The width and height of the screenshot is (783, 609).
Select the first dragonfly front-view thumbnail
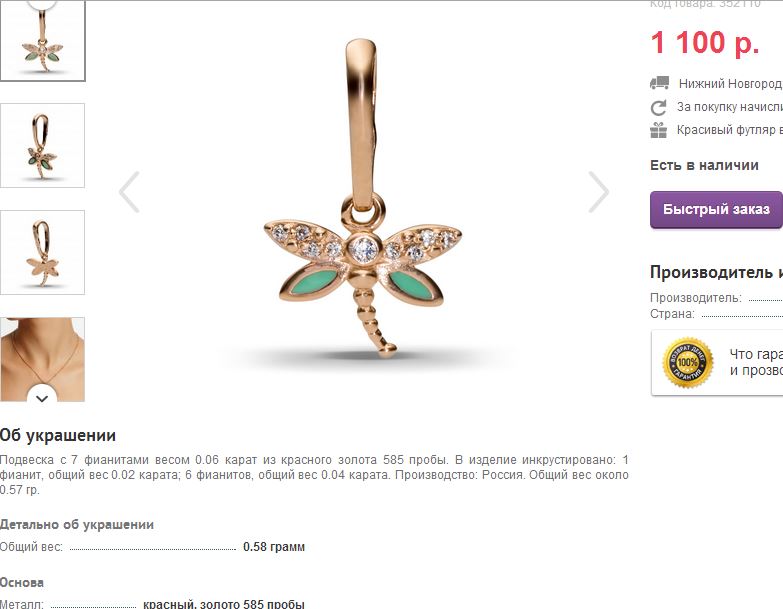(42, 41)
